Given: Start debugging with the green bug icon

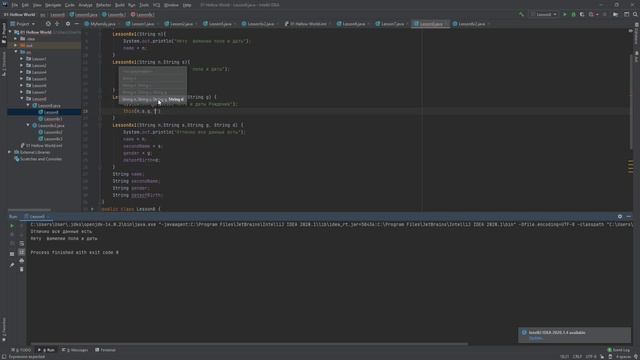Looking at the screenshot, I should click(573, 14).
